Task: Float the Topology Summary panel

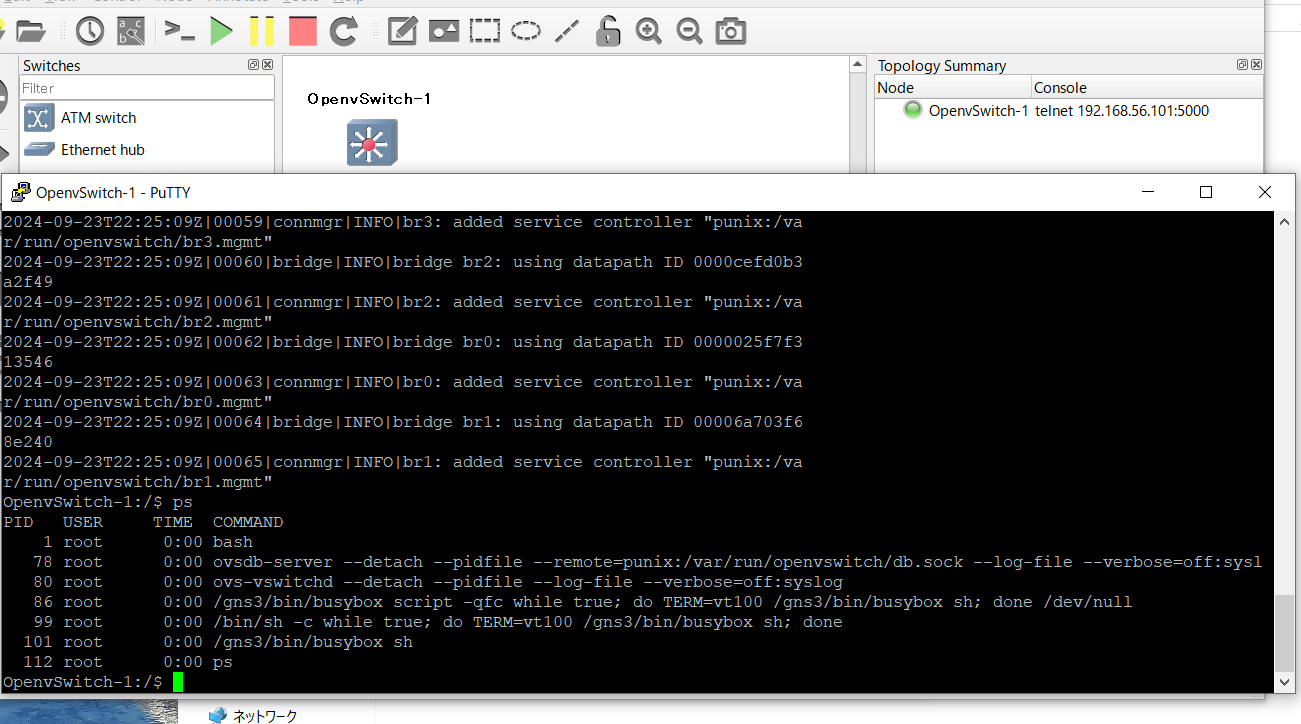Action: (1242, 65)
